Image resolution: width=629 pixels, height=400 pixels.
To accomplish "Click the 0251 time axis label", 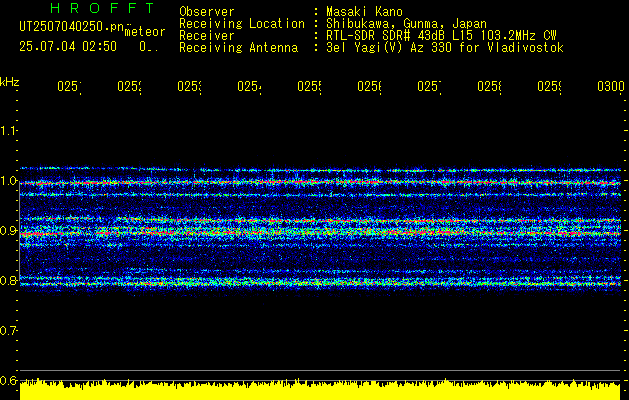I will point(69,87).
